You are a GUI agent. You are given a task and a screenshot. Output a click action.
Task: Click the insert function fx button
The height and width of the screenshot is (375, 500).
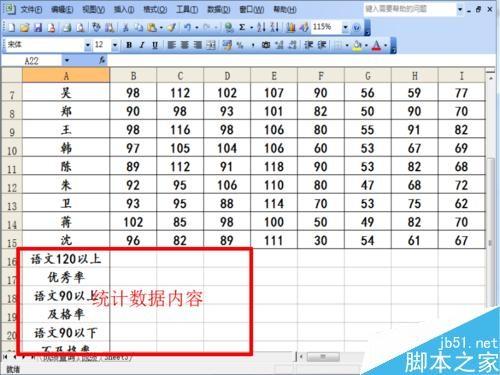tap(102, 60)
